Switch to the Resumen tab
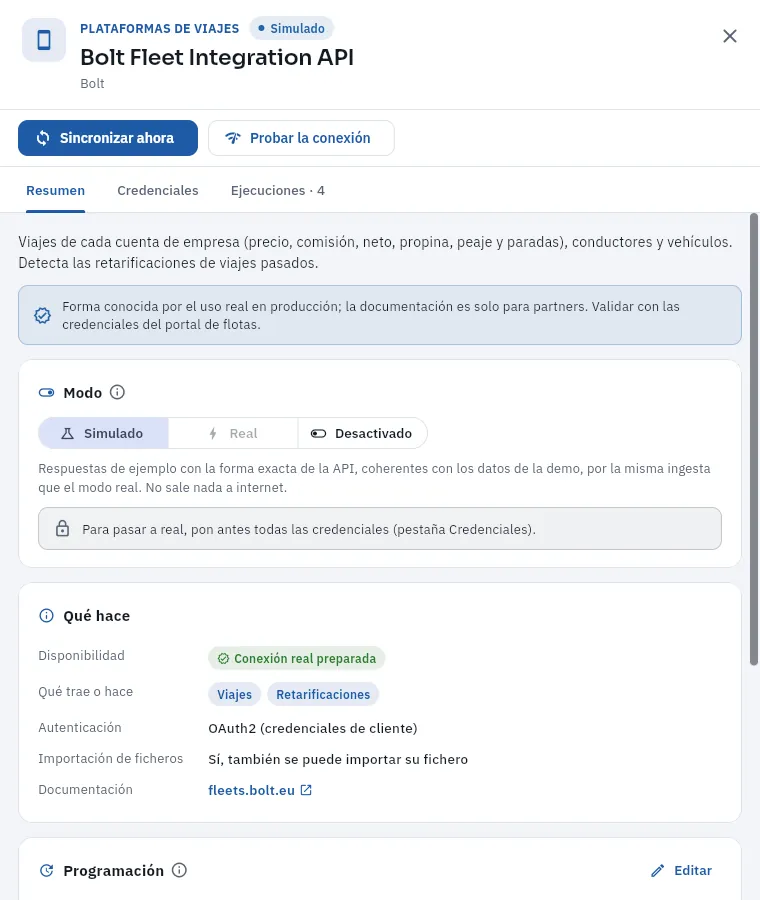The width and height of the screenshot is (760, 900). (56, 191)
